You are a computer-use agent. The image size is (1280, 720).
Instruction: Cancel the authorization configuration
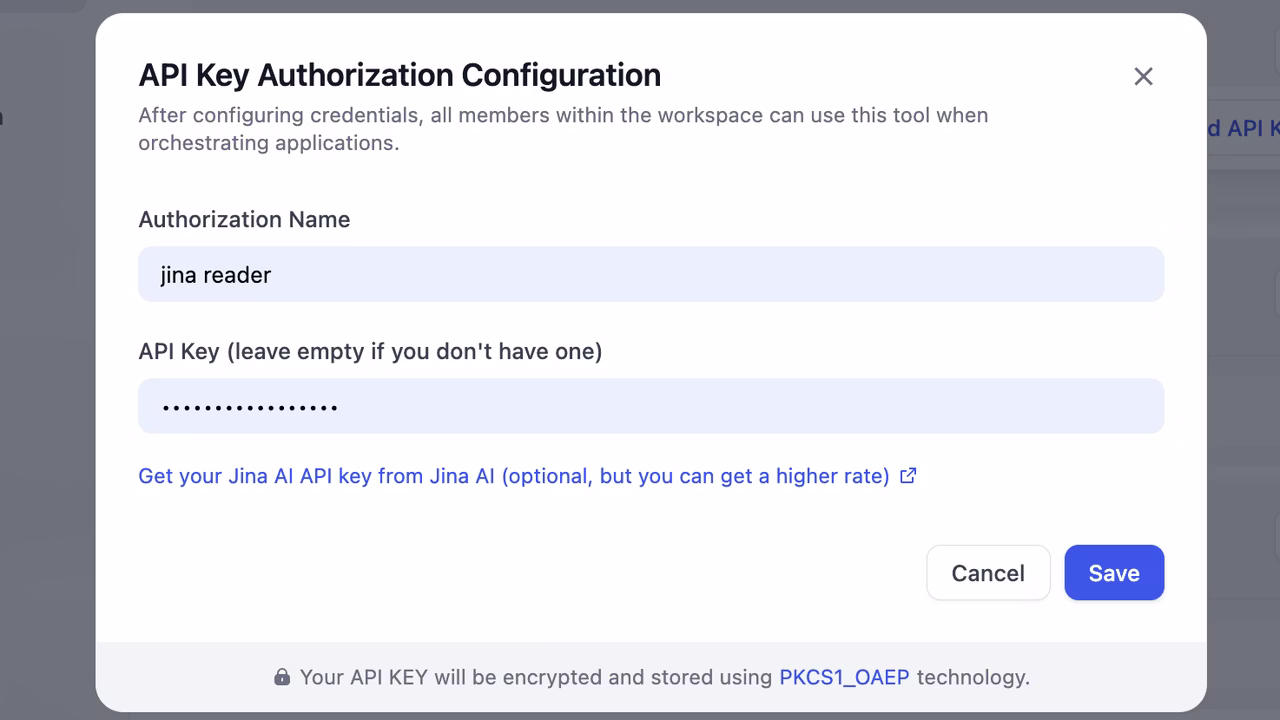coord(988,572)
